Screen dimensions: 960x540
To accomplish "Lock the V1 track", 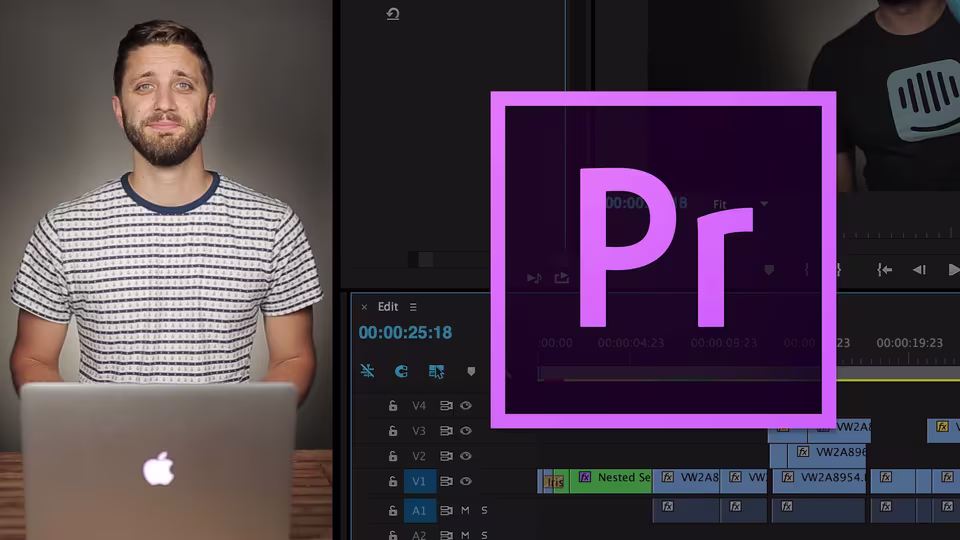I will 393,481.
